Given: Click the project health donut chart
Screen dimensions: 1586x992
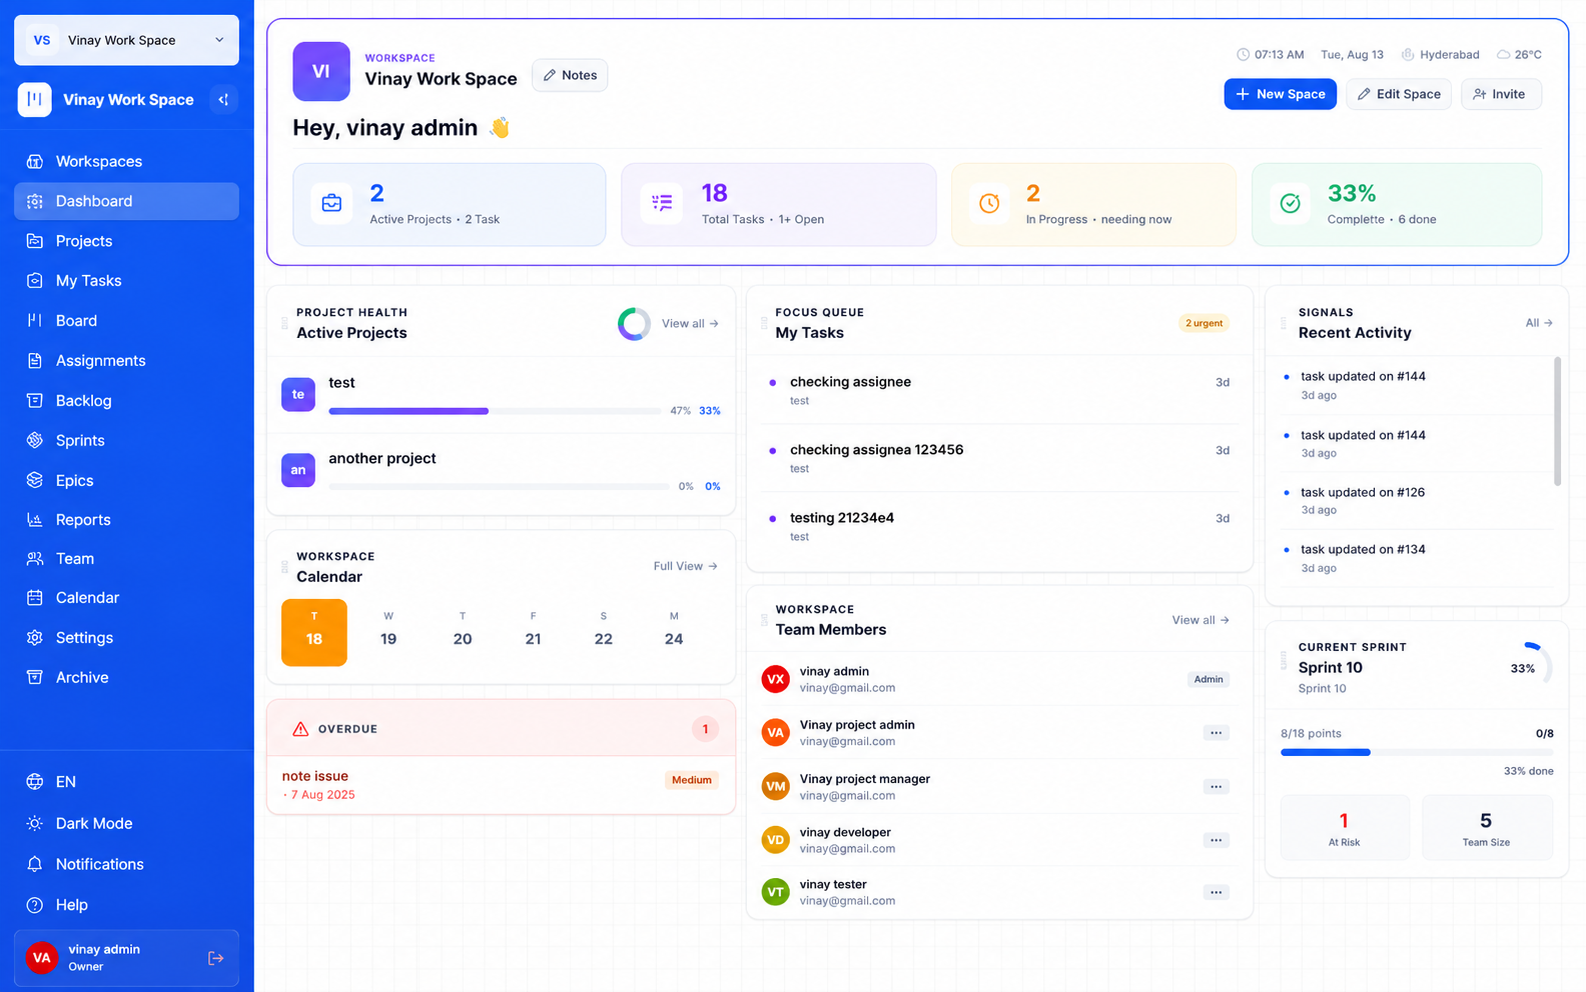Looking at the screenshot, I should point(634,324).
